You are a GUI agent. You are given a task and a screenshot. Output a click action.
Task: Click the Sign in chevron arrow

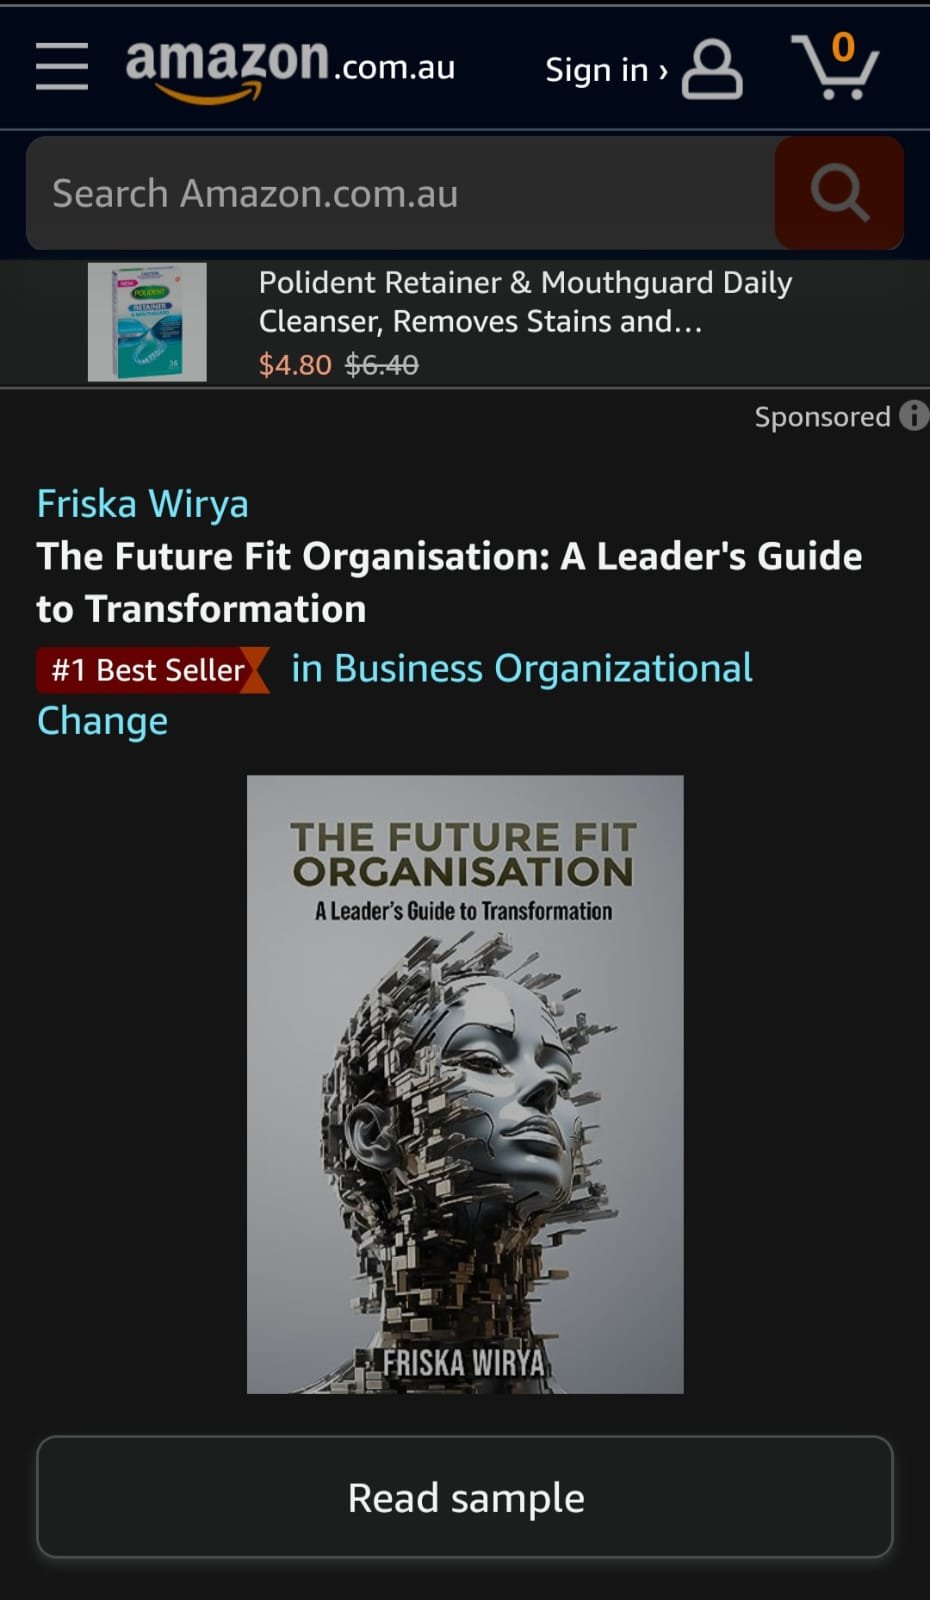click(x=662, y=71)
